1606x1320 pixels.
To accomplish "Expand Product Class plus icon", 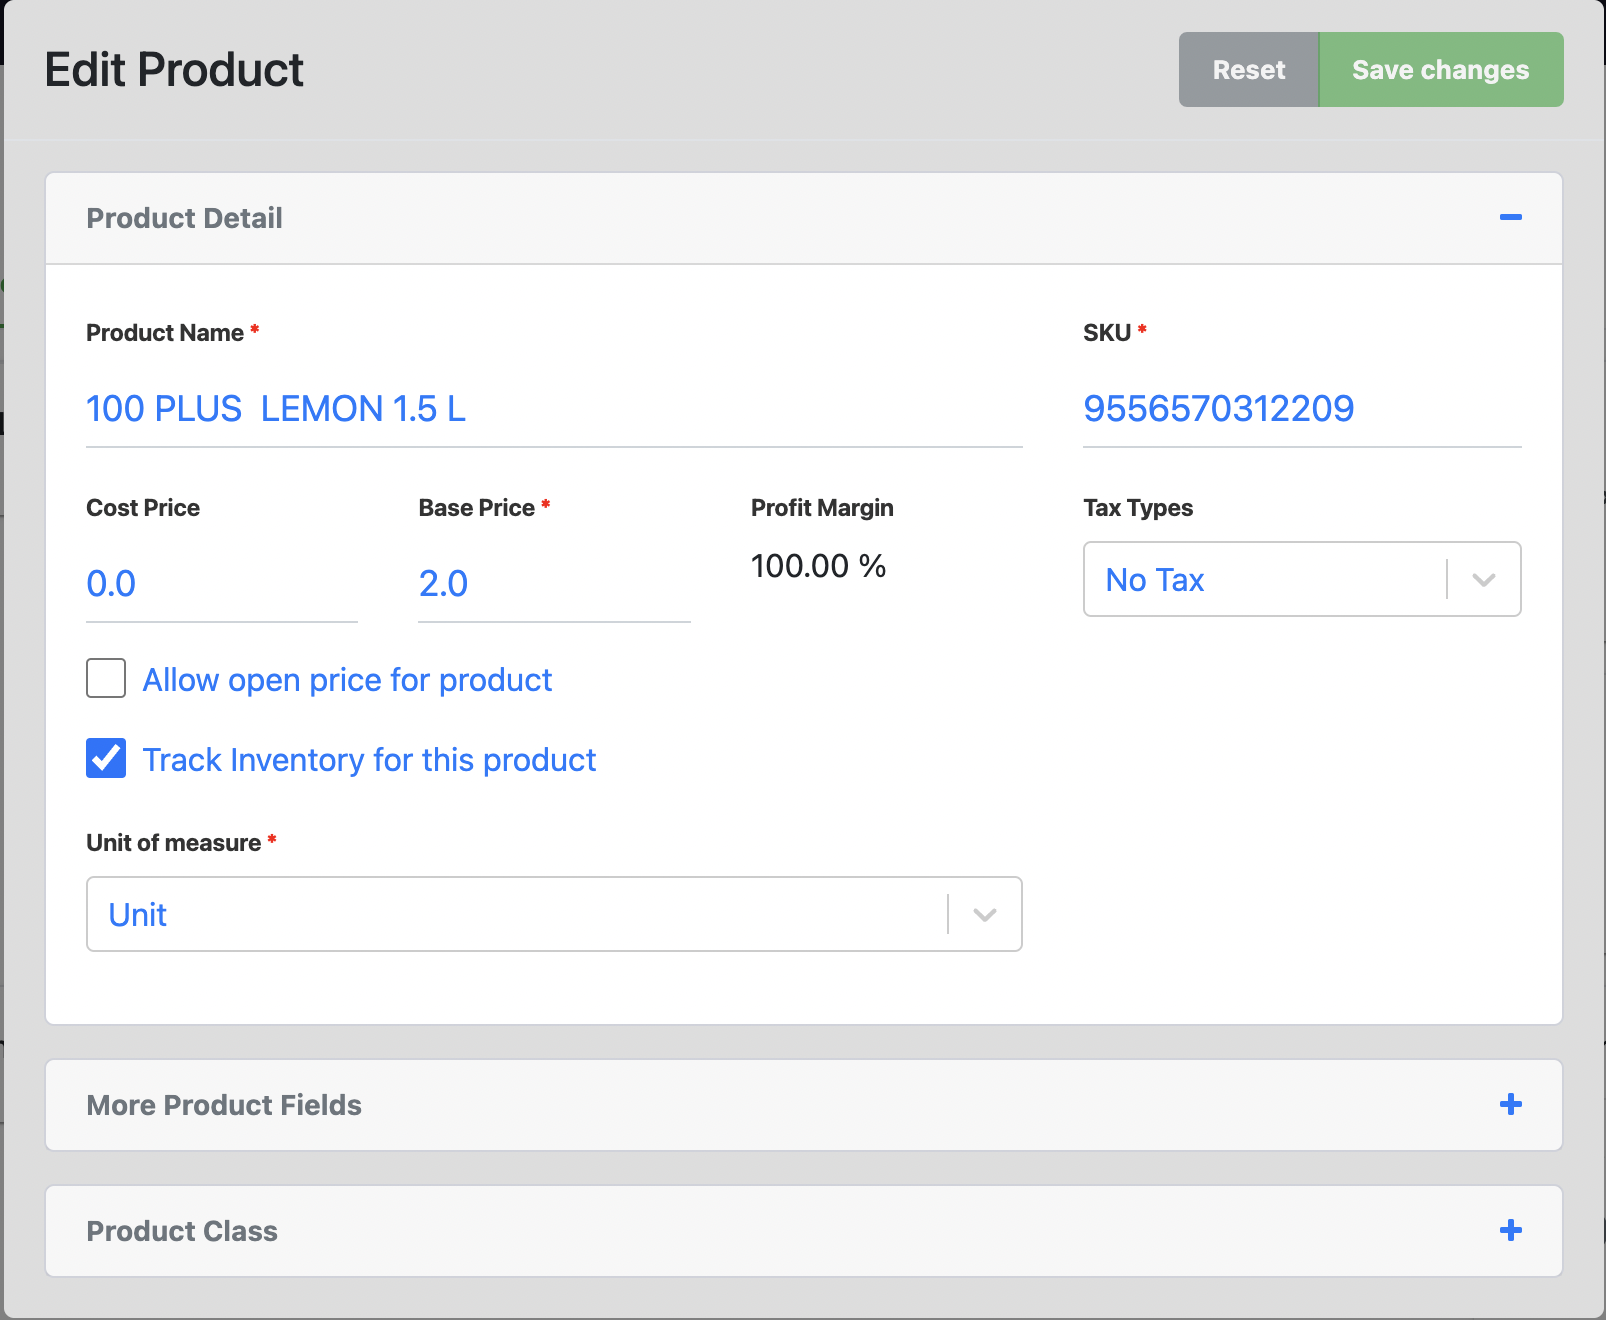I will 1510,1230.
